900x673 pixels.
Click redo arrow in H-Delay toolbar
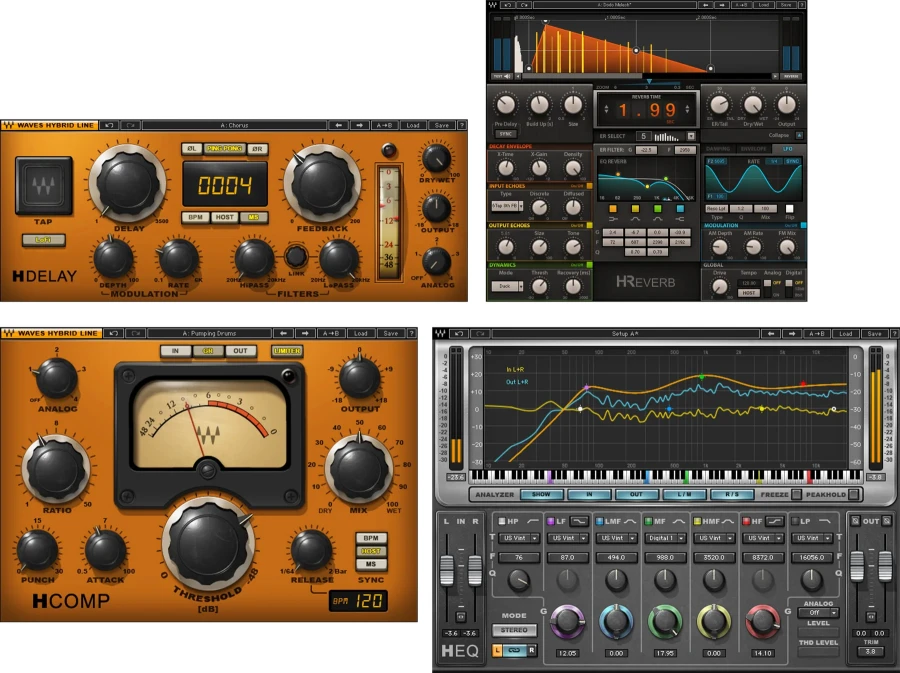pos(130,125)
